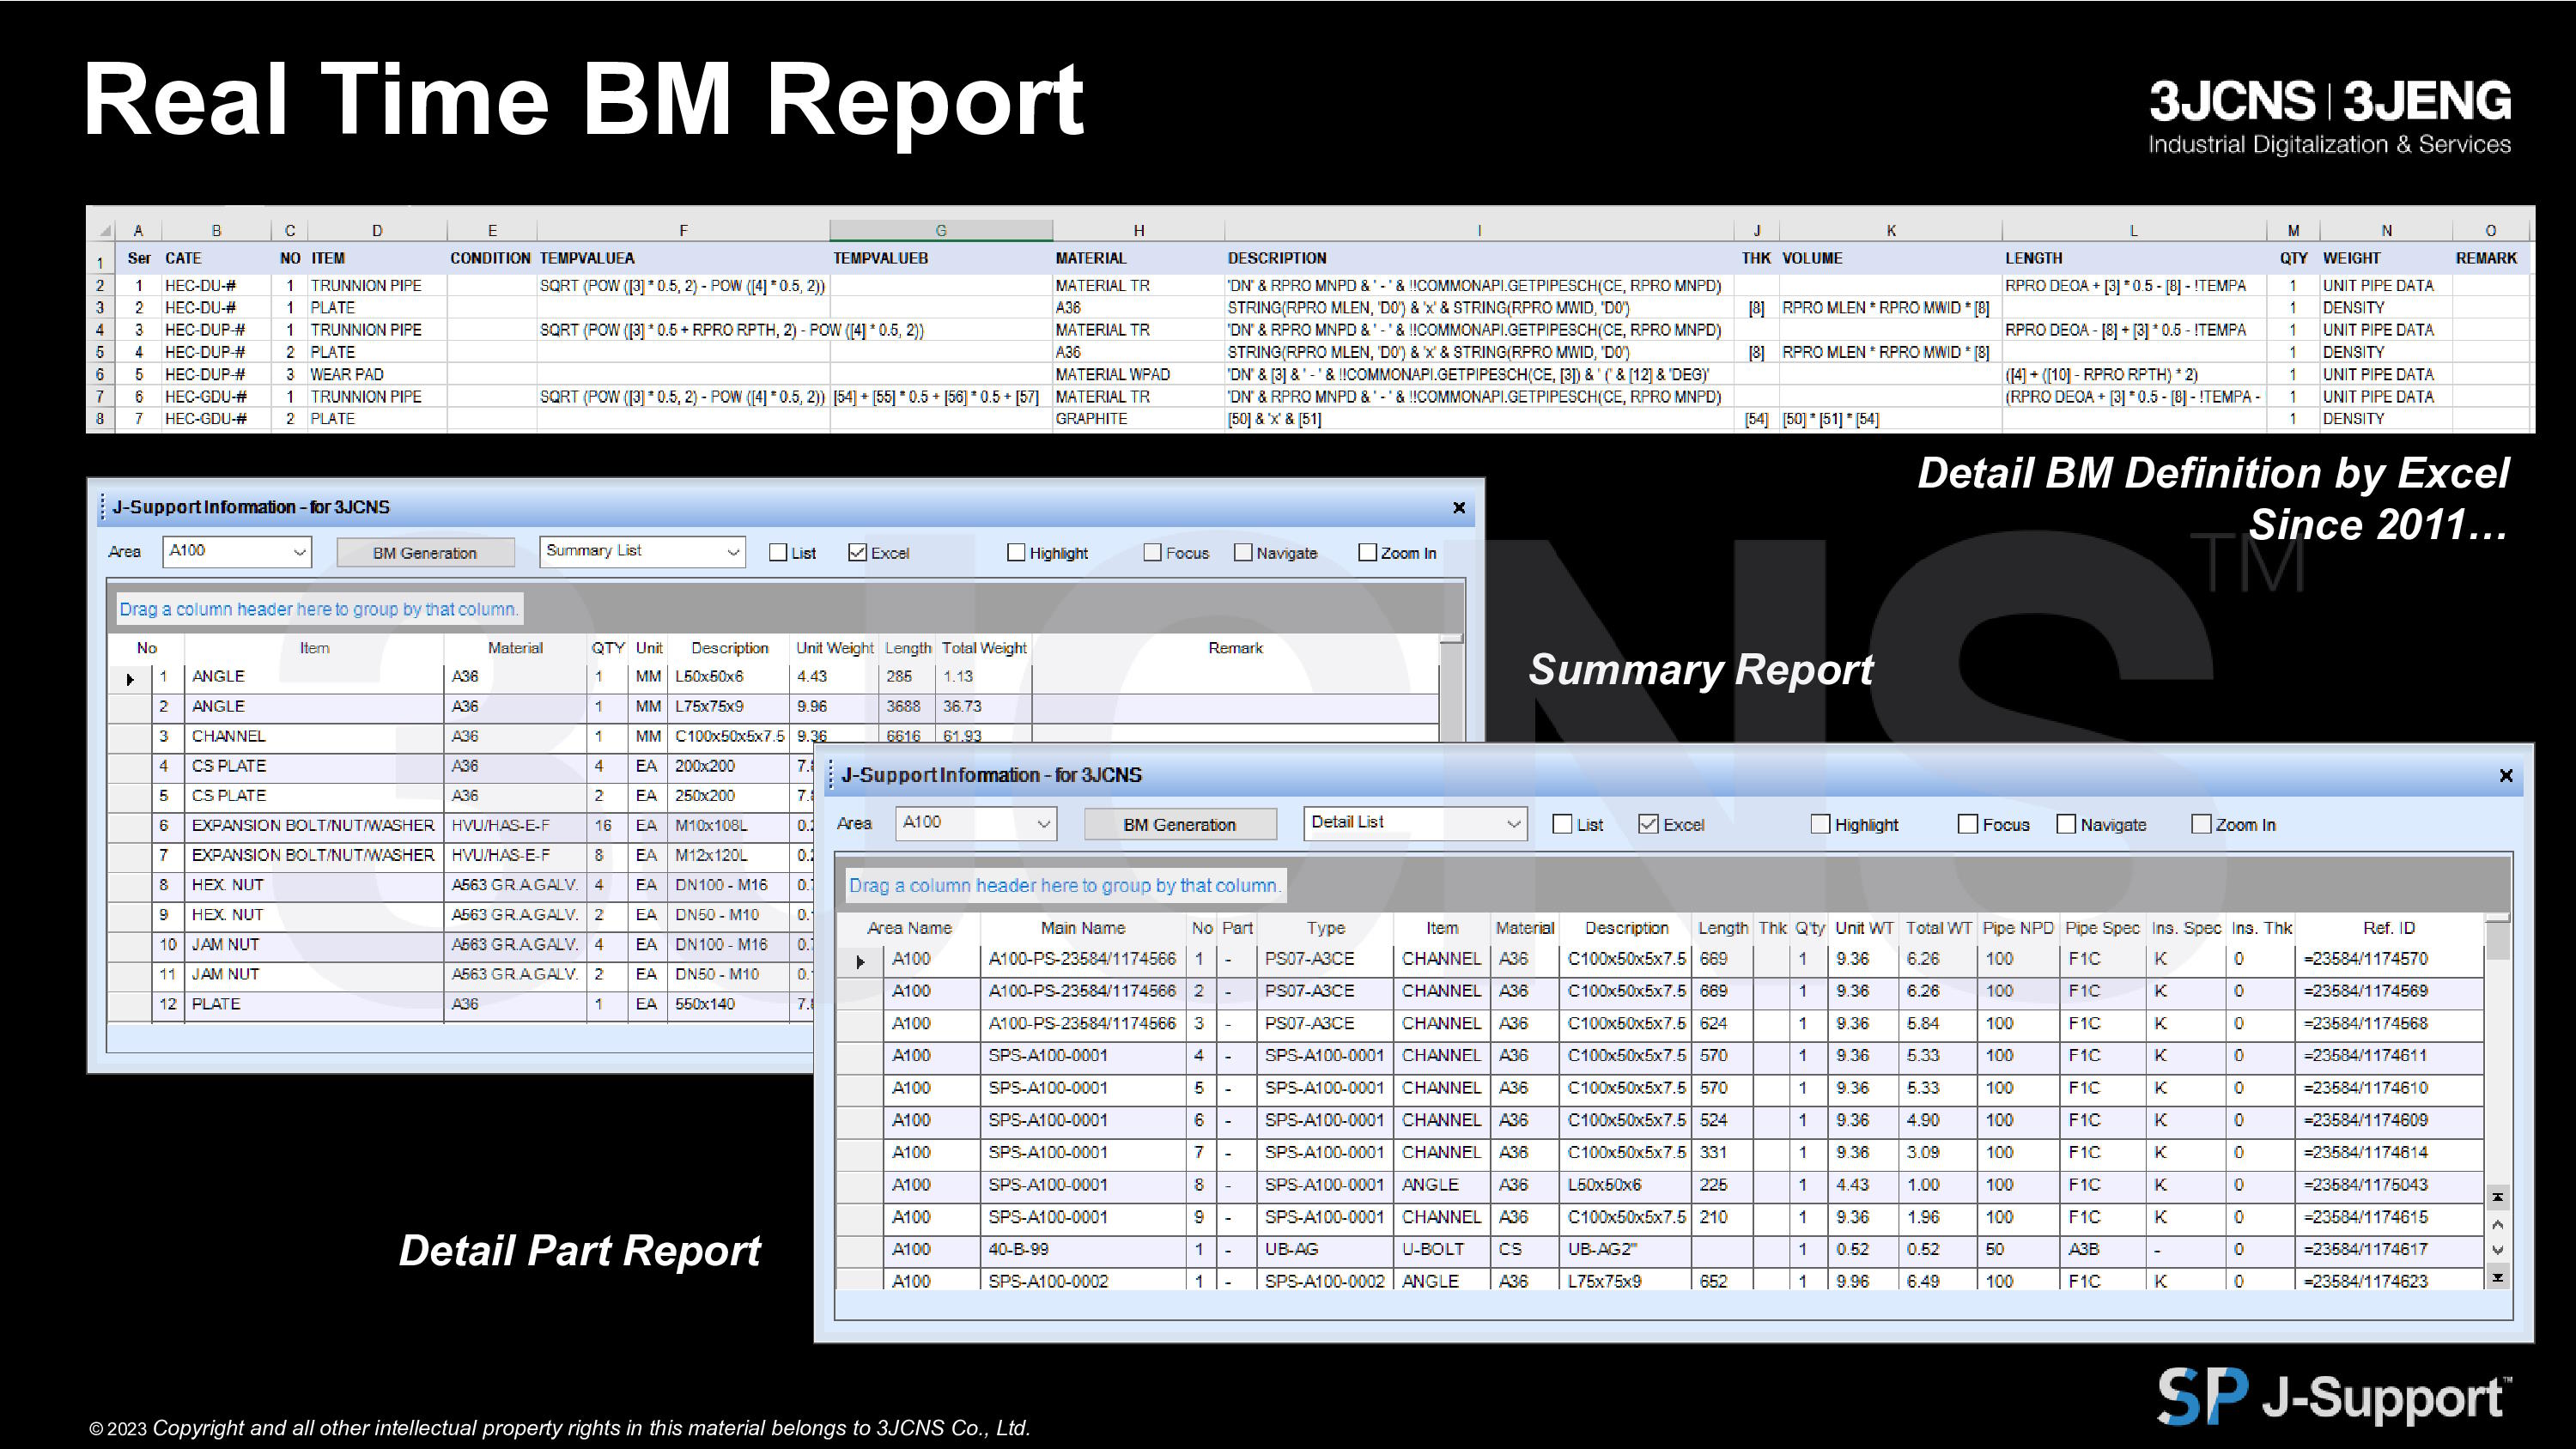
Task: Click row indicator arrow in Detail List first row
Action: (x=860, y=962)
